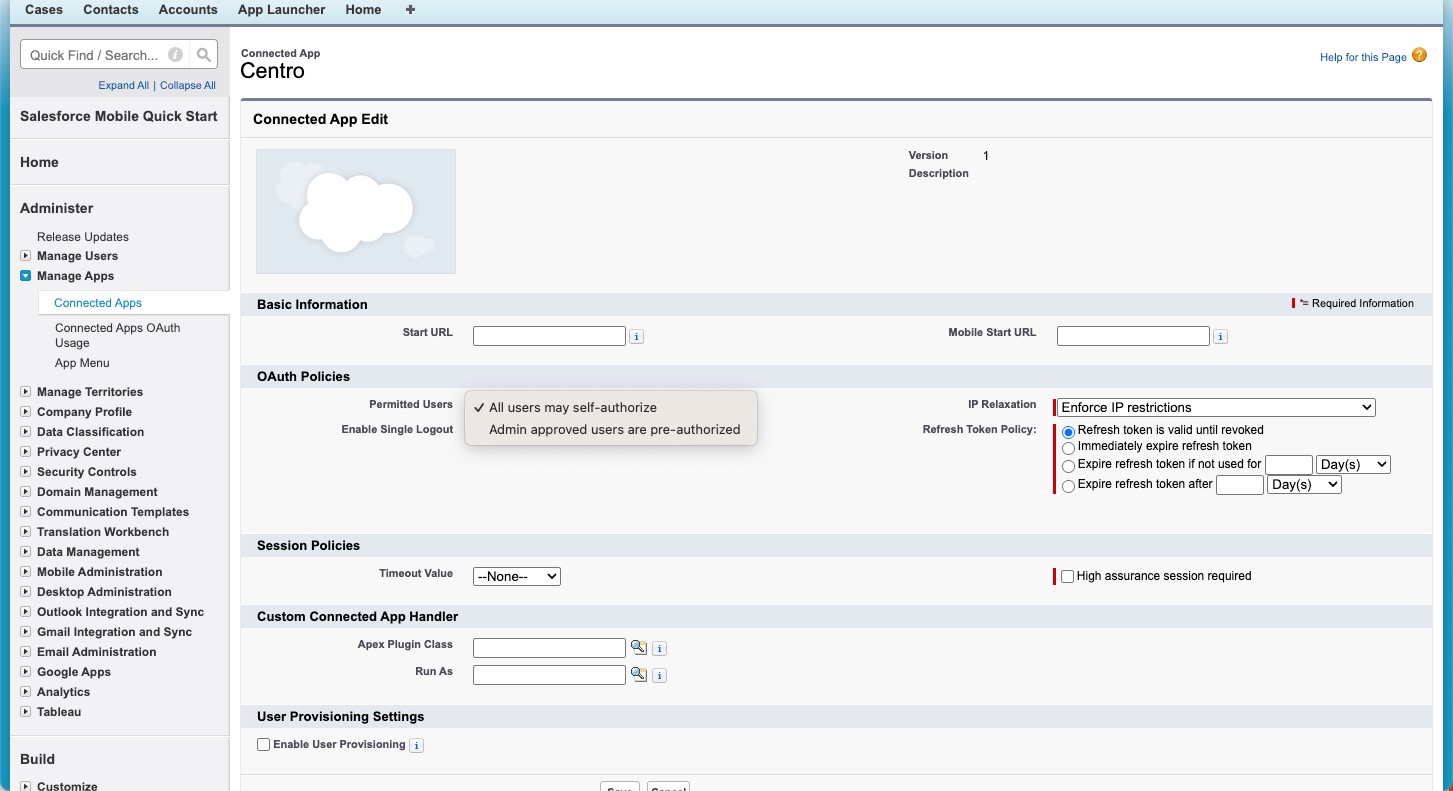Expand Tableau section

tap(26, 712)
